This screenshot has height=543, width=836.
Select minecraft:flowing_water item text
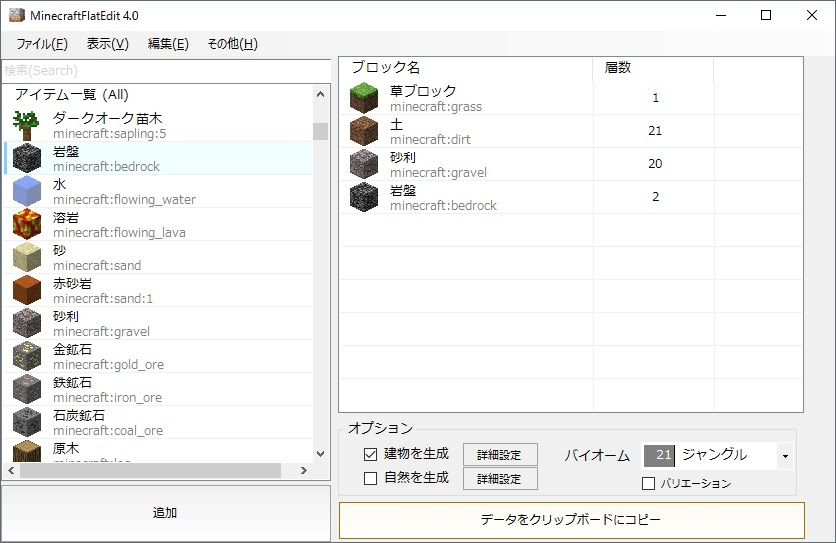pyautogui.click(x=124, y=200)
